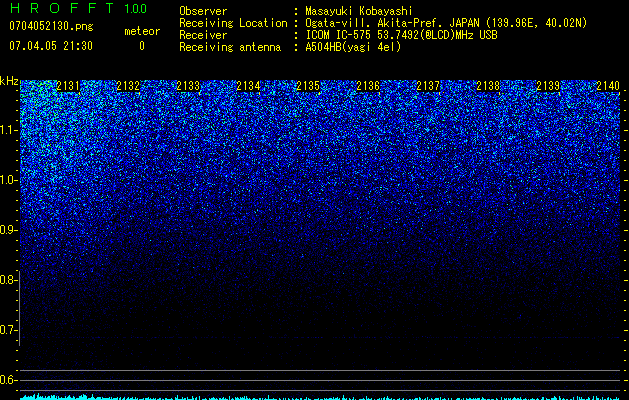629x400 pixels.
Task: Click the 2135 time marker
Action: click(308, 86)
